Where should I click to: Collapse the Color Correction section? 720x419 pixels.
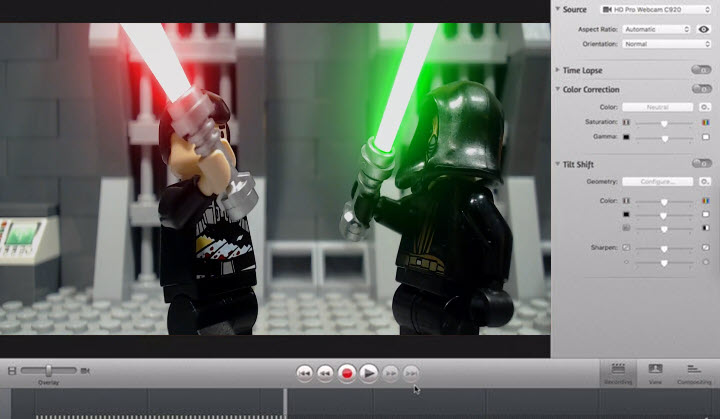click(558, 89)
